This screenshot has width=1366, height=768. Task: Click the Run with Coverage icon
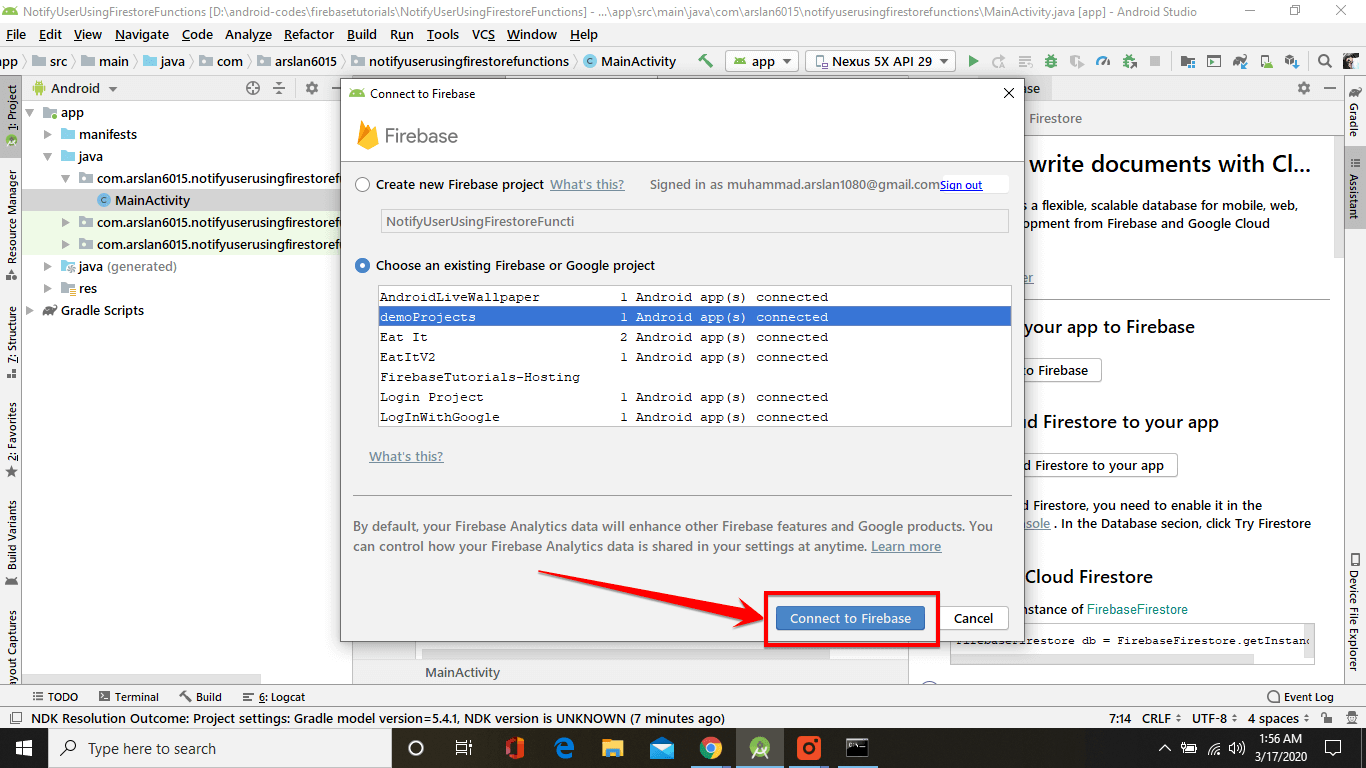pos(1077,61)
